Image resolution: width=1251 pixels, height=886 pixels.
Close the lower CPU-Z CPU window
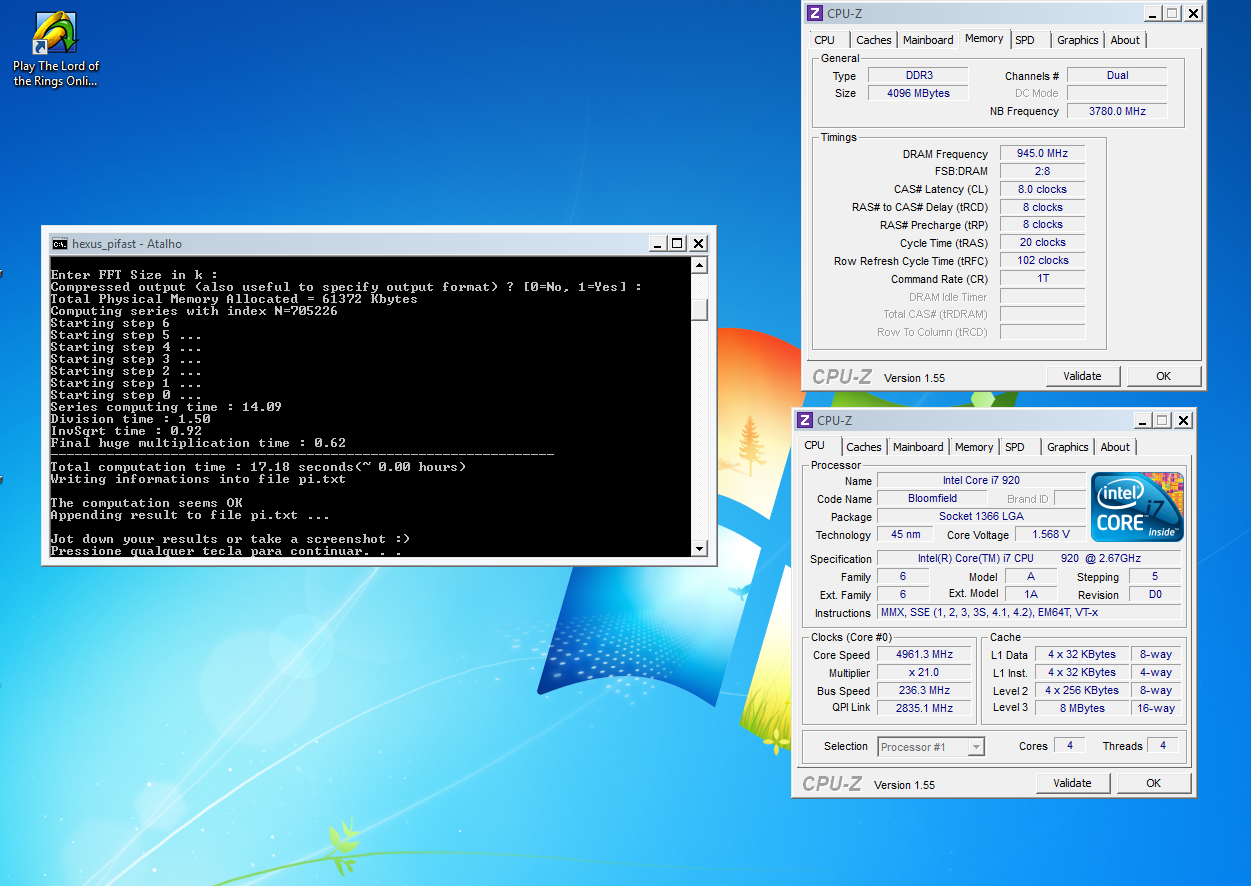[x=1183, y=420]
